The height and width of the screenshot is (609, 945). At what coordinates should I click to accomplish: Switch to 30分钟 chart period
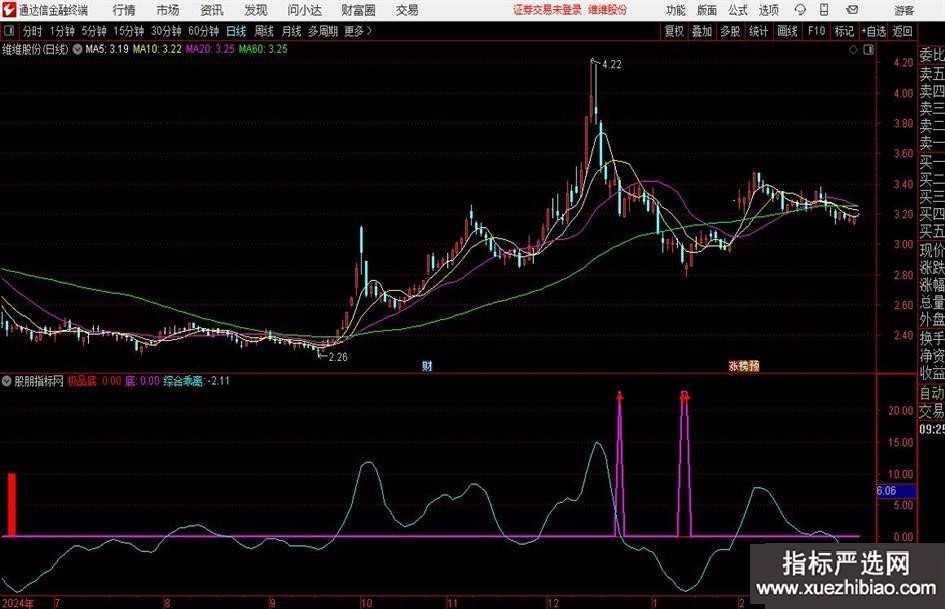point(166,31)
